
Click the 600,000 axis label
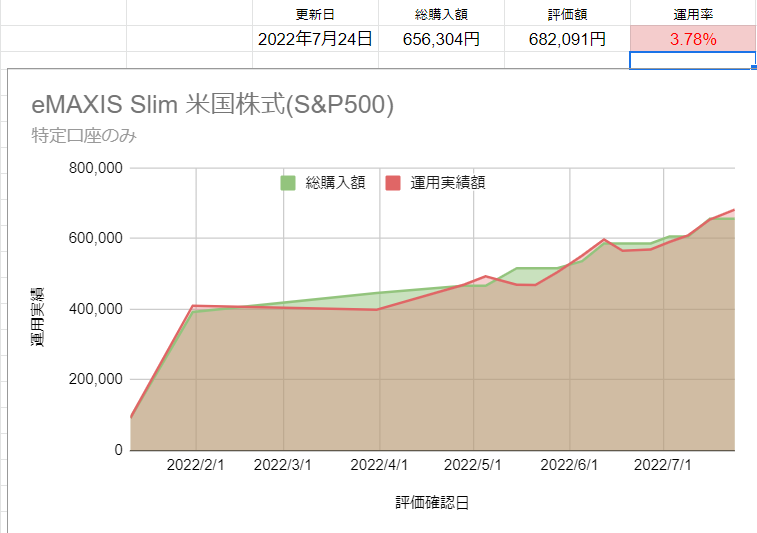(x=96, y=238)
